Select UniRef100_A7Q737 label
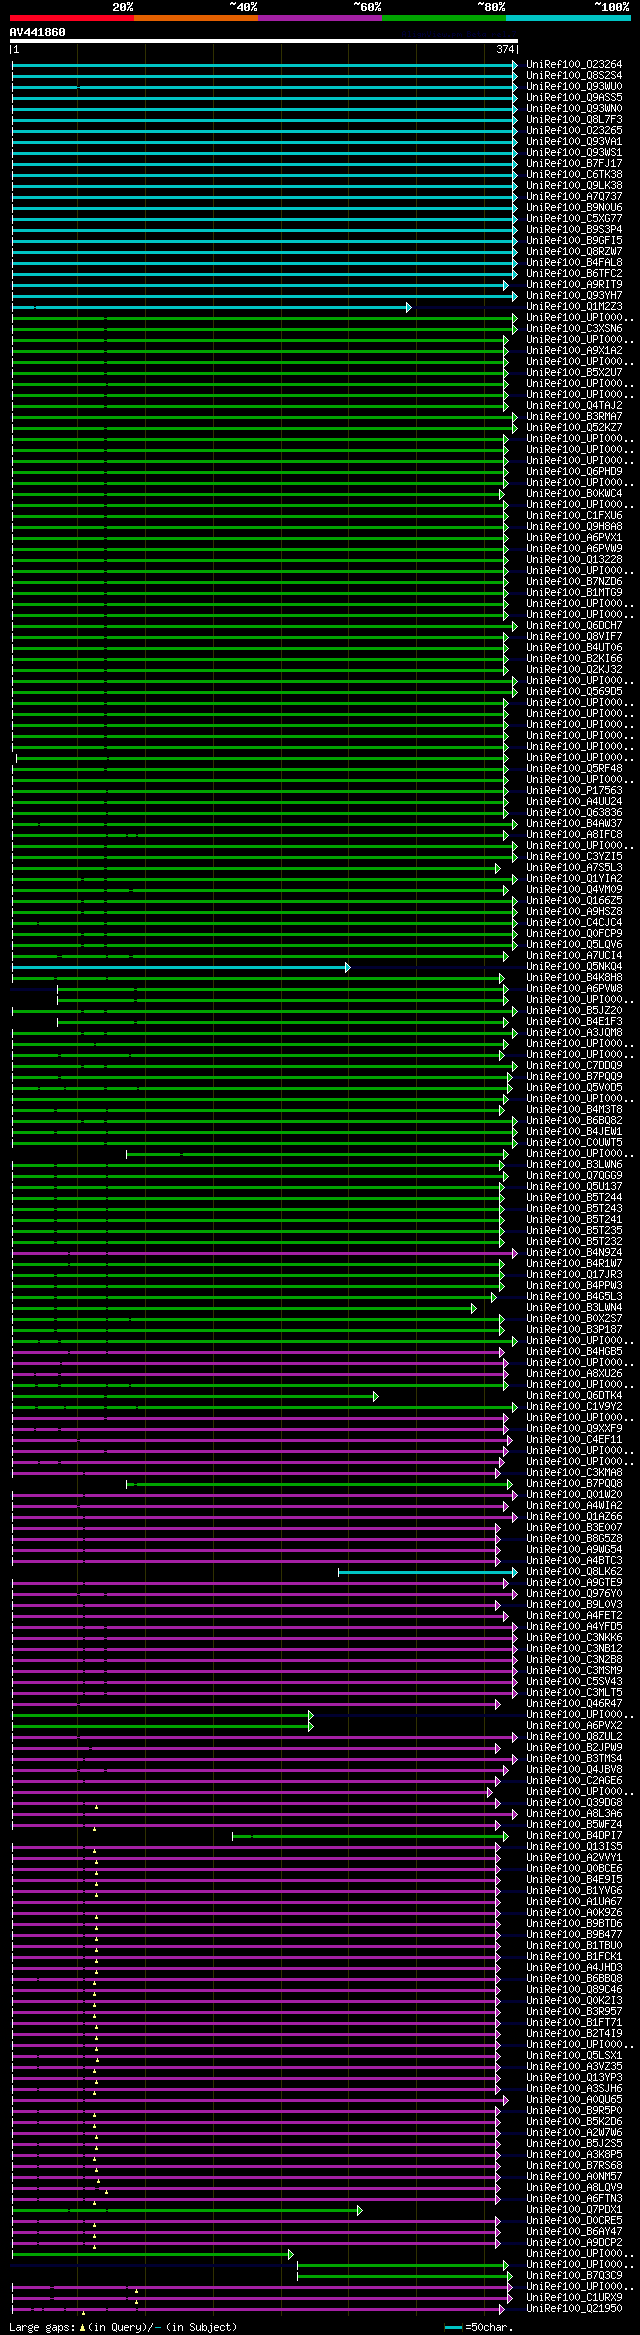 tap(574, 196)
